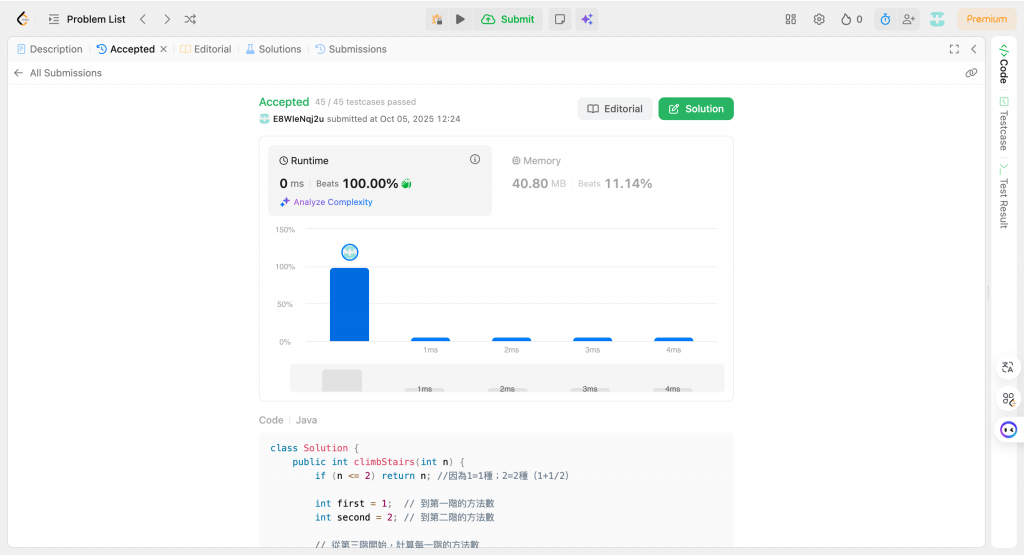Image resolution: width=1024 pixels, height=555 pixels.
Task: Open the AI sparkle assistant icon
Action: pyautogui.click(x=587, y=19)
